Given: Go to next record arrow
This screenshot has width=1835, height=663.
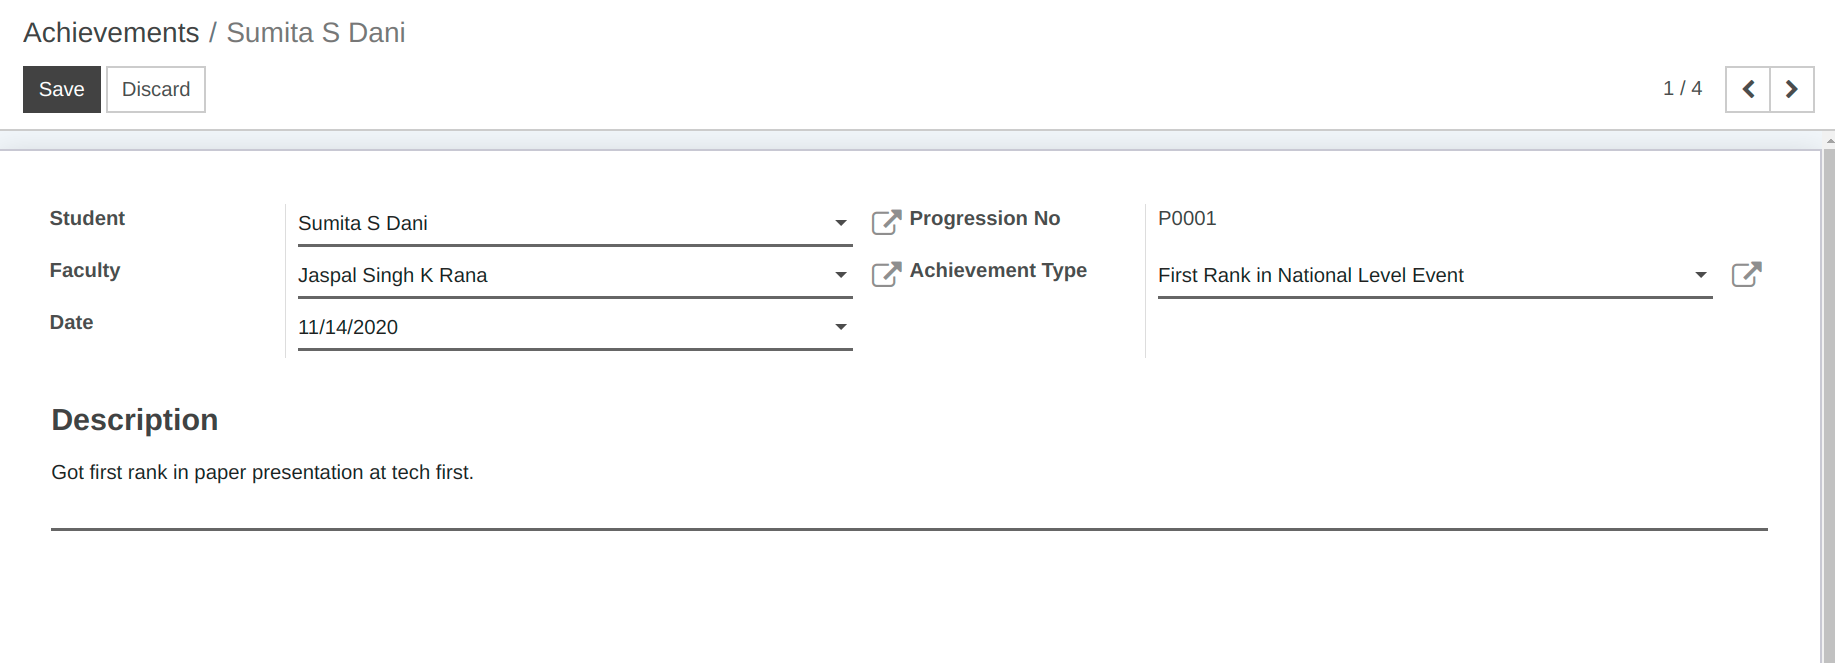Looking at the screenshot, I should coord(1792,89).
